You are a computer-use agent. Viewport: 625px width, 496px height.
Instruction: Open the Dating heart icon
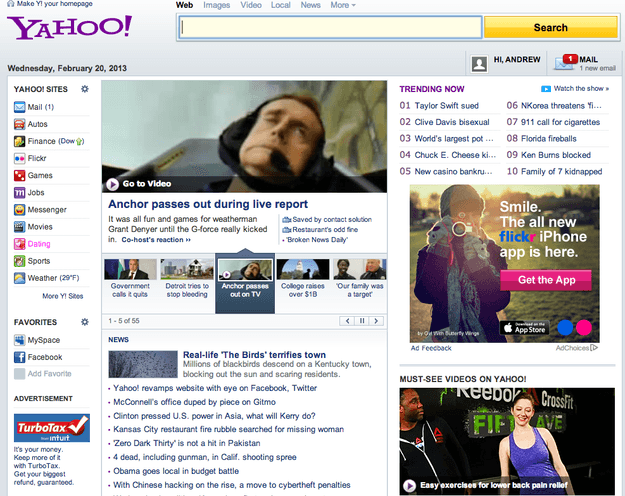click(x=20, y=244)
